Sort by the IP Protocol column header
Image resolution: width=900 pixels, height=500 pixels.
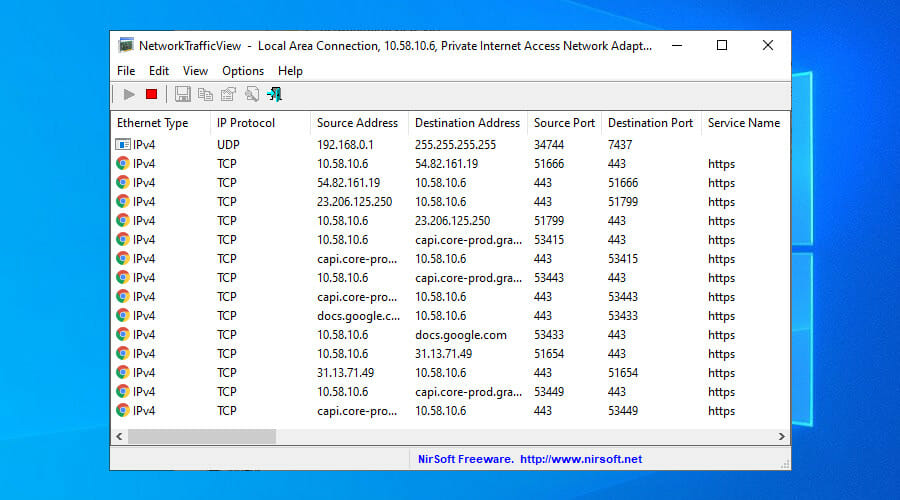[x=260, y=123]
